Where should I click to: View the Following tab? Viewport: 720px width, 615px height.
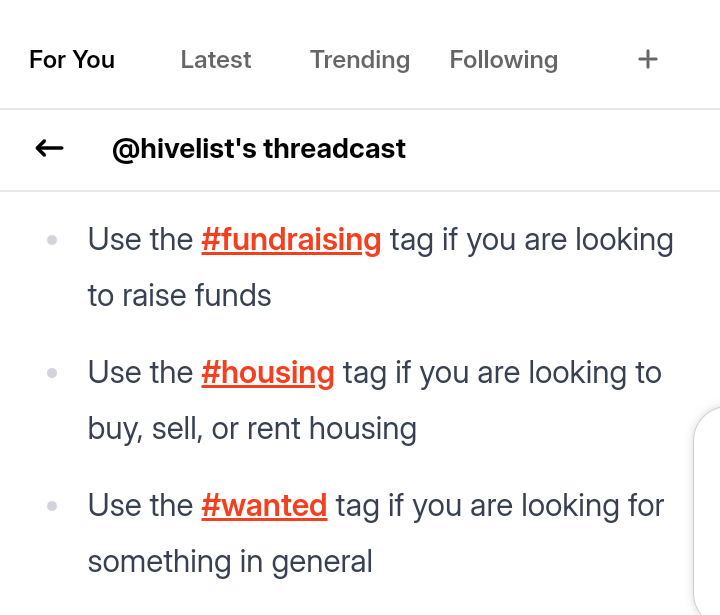pos(504,60)
